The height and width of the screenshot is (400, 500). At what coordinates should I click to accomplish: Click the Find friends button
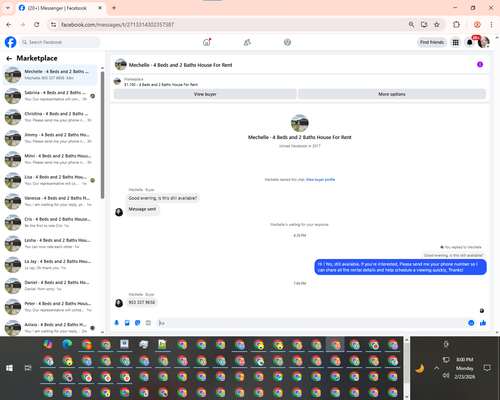click(x=432, y=42)
